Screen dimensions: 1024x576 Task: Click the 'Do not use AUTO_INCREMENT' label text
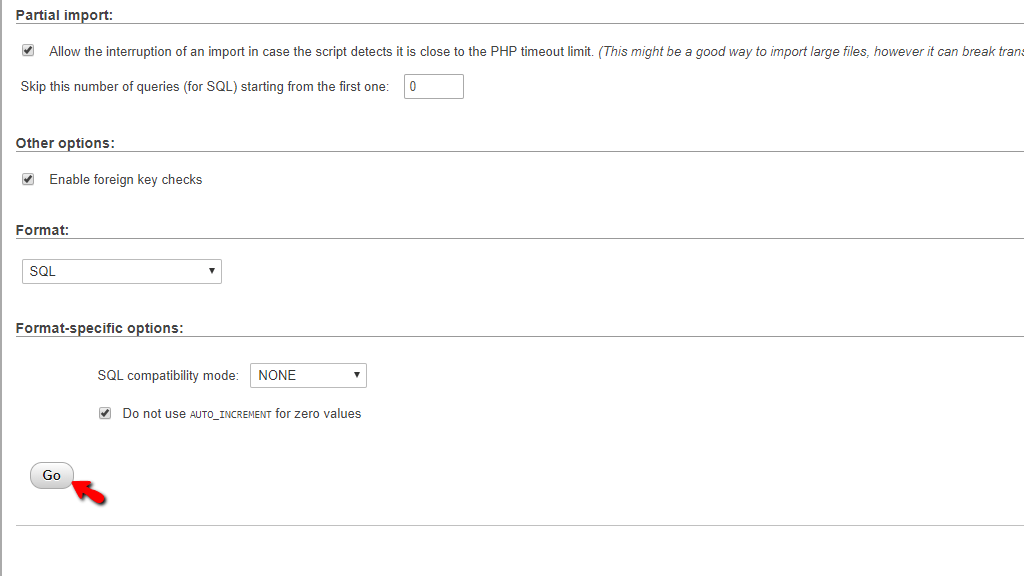coord(241,414)
